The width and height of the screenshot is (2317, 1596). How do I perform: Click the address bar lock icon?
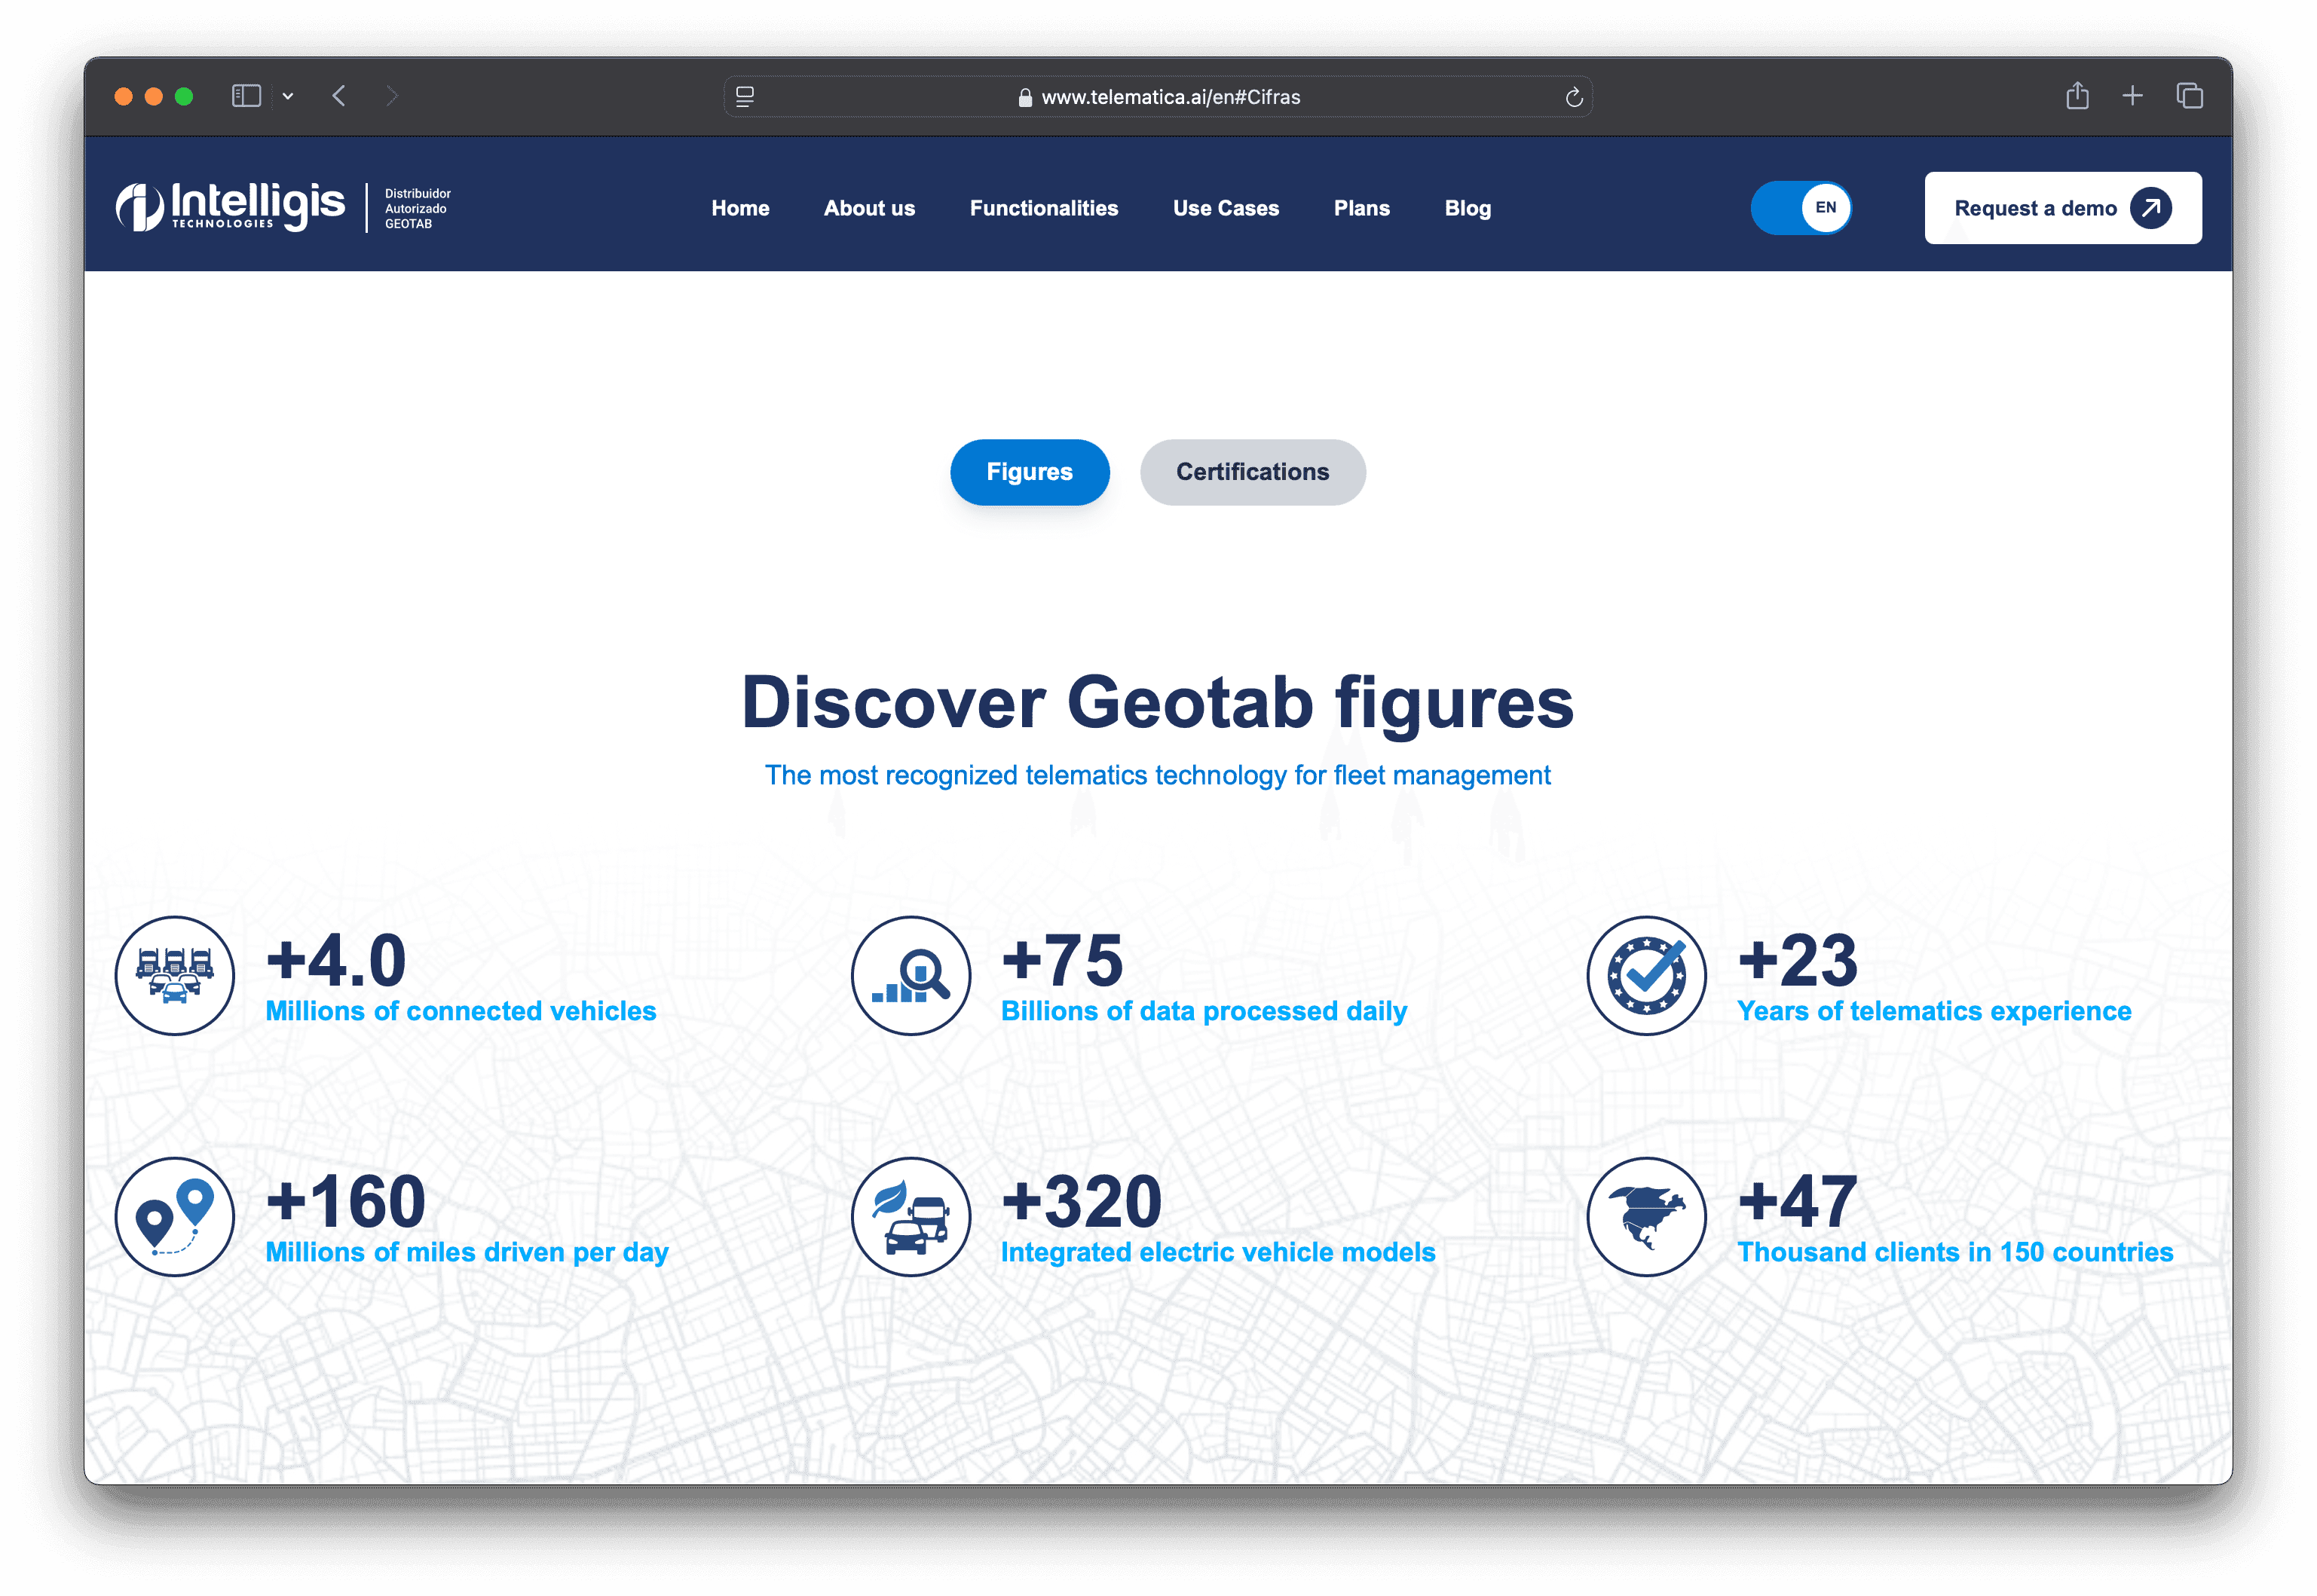1025,97
